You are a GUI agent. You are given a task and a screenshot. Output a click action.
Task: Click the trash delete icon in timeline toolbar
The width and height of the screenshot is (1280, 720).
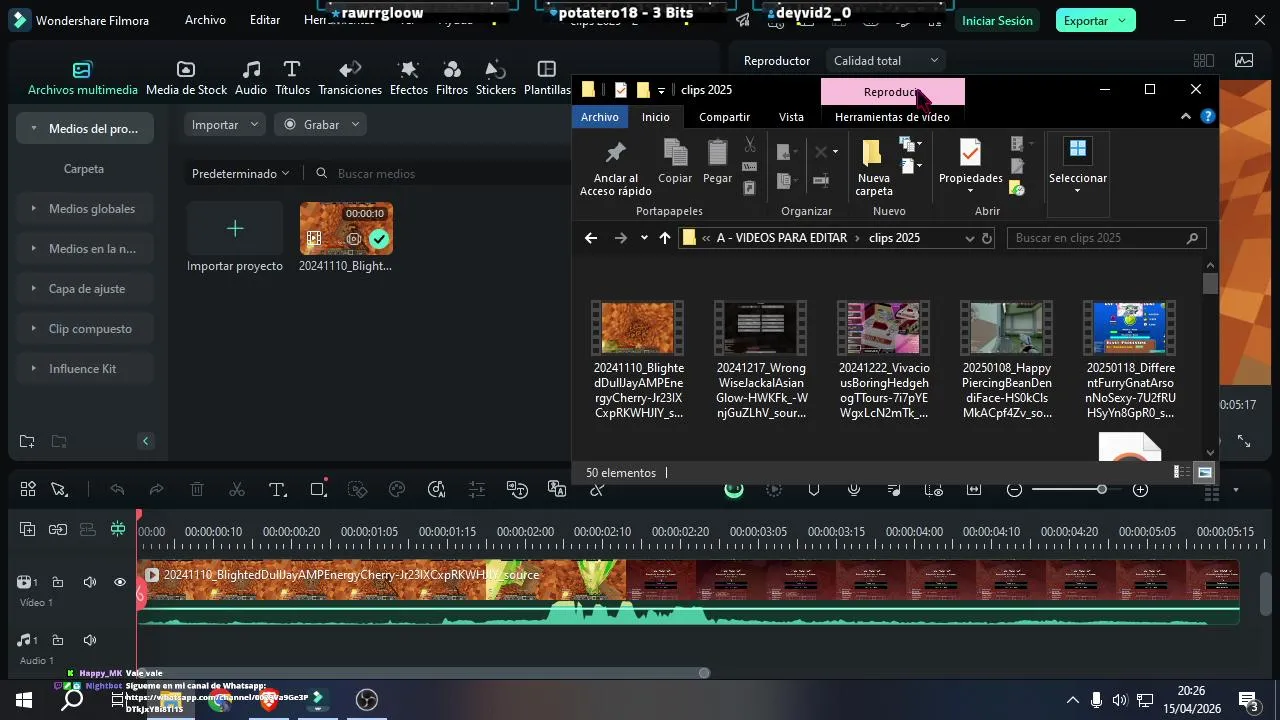197,490
